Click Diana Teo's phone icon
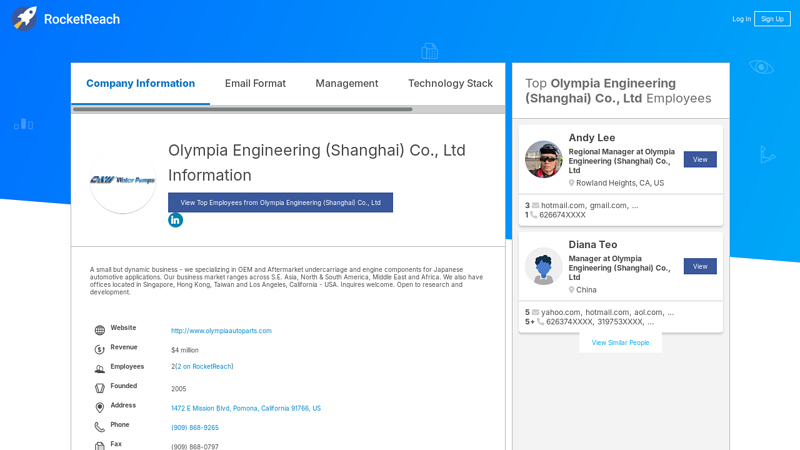The image size is (800, 450). [540, 322]
